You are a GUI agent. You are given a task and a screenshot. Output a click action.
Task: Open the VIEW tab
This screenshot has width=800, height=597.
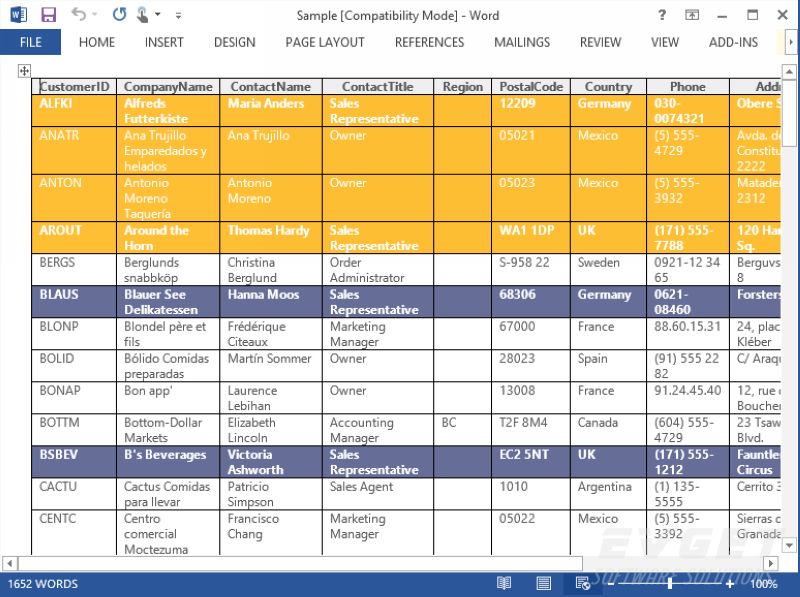(x=665, y=42)
